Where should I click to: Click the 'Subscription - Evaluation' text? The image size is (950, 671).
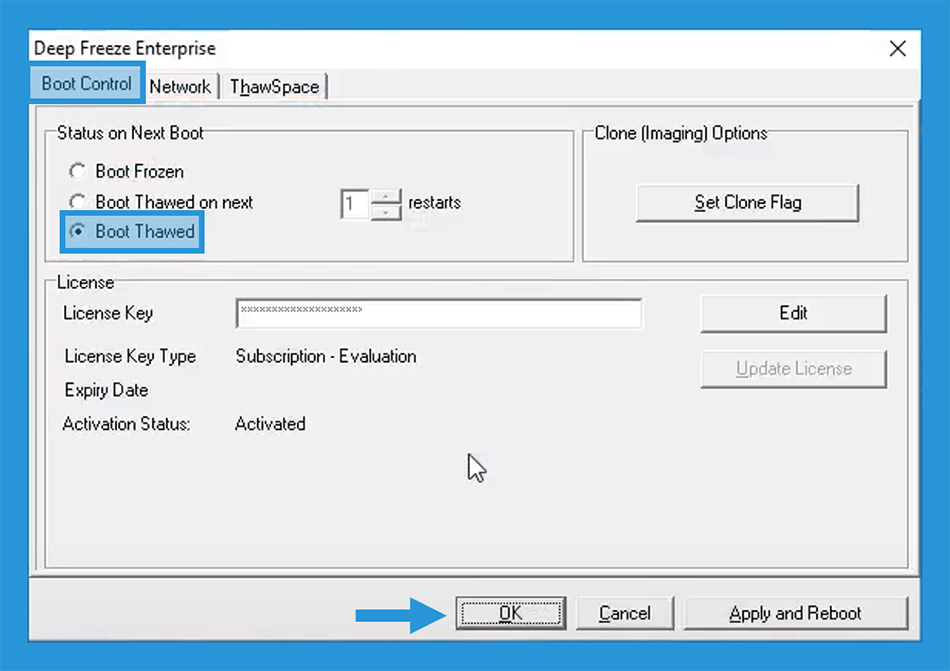tap(326, 356)
